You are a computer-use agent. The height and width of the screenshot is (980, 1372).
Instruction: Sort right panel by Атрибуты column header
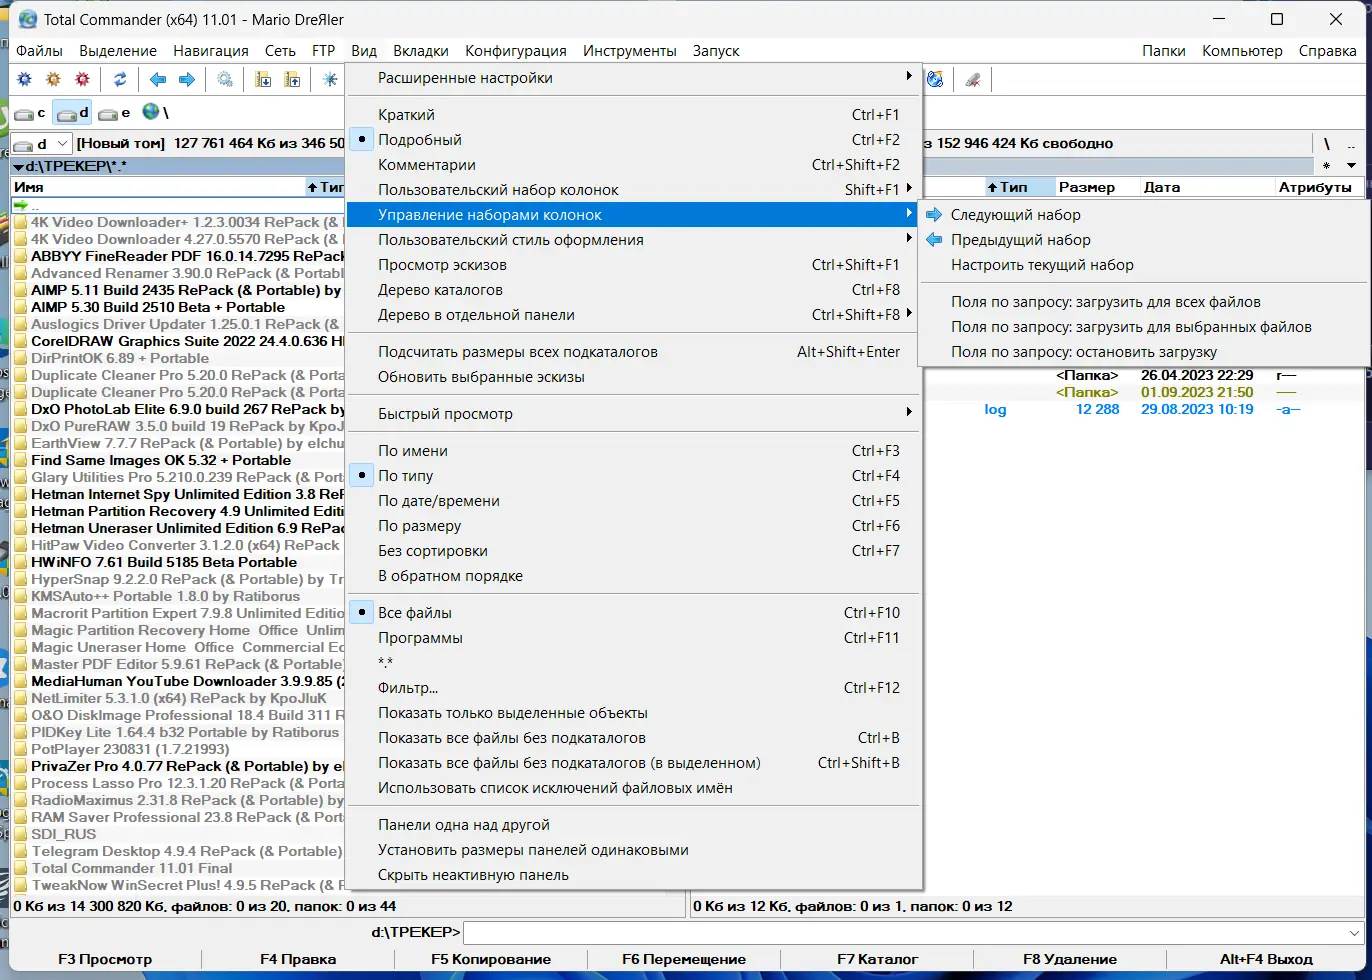click(1319, 187)
